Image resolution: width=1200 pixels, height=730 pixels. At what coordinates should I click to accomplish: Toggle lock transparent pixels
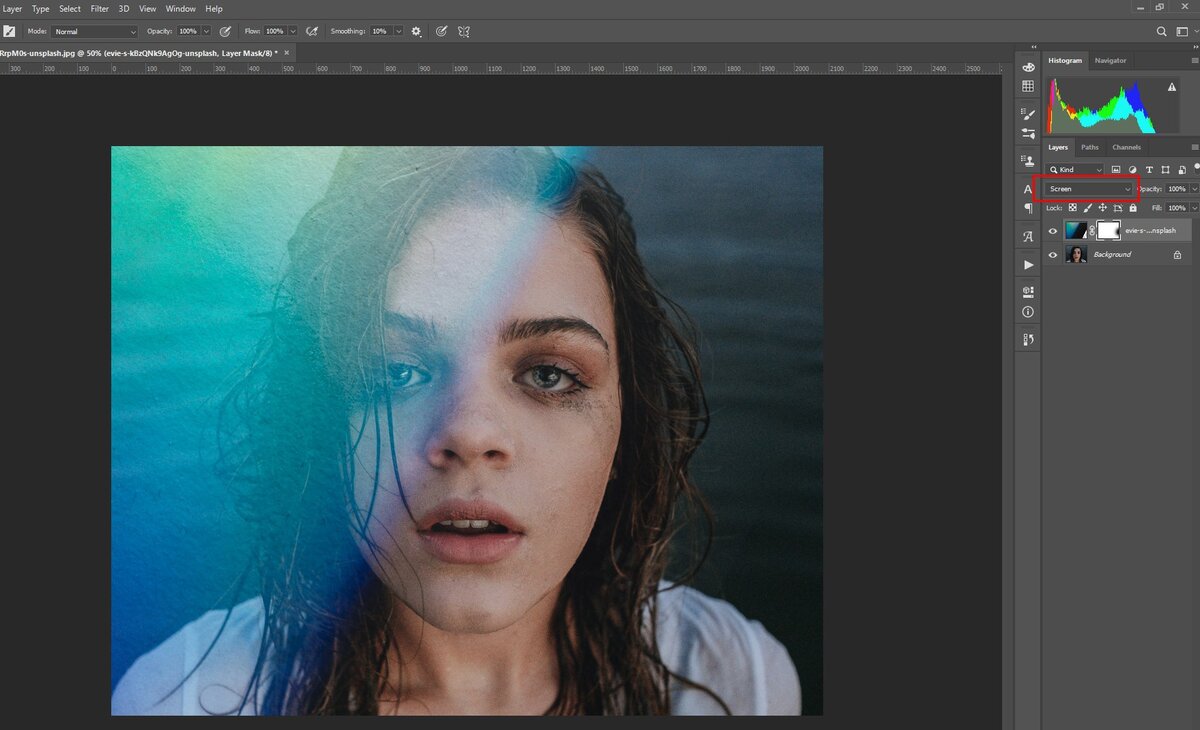pyautogui.click(x=1072, y=208)
